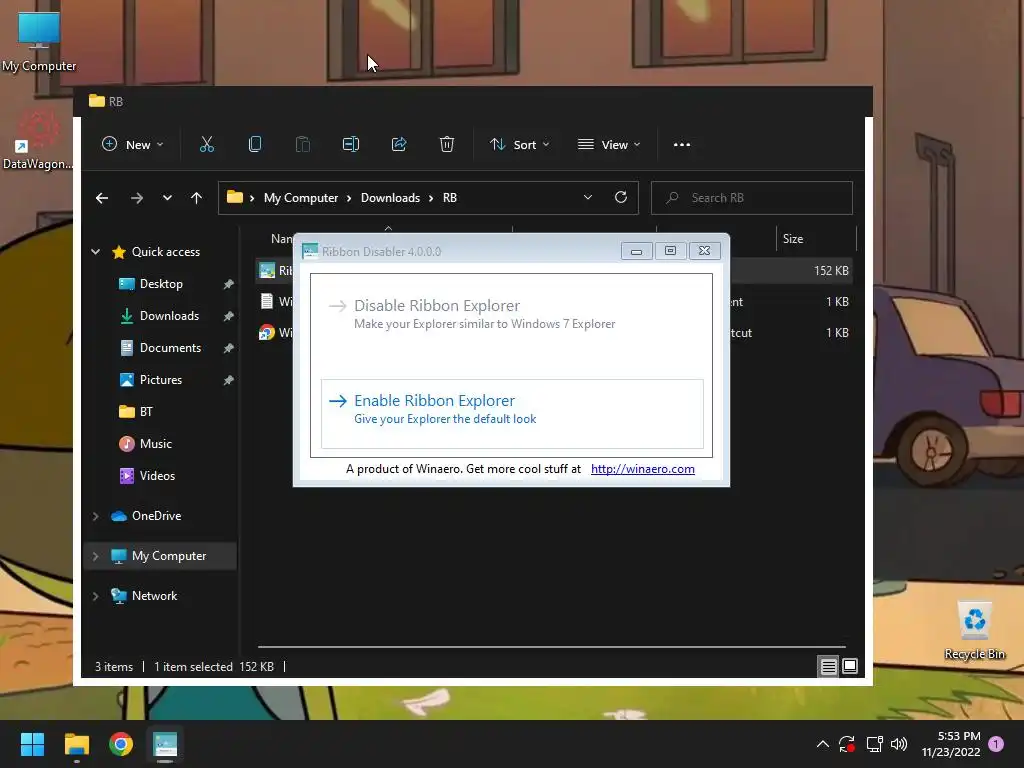Open the http://winaero.com link
This screenshot has width=1024, height=768.
point(643,469)
